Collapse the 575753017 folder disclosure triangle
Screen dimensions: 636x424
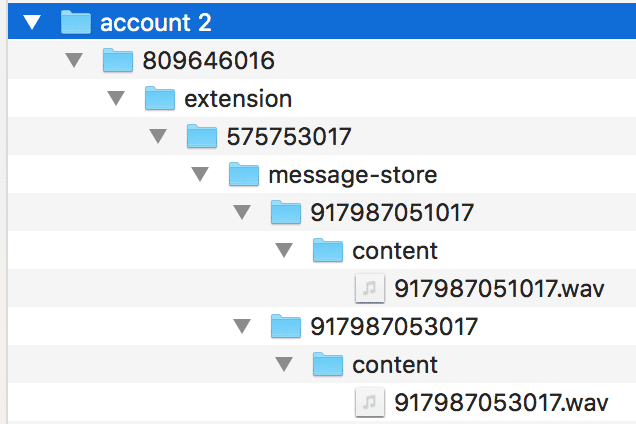click(x=157, y=137)
